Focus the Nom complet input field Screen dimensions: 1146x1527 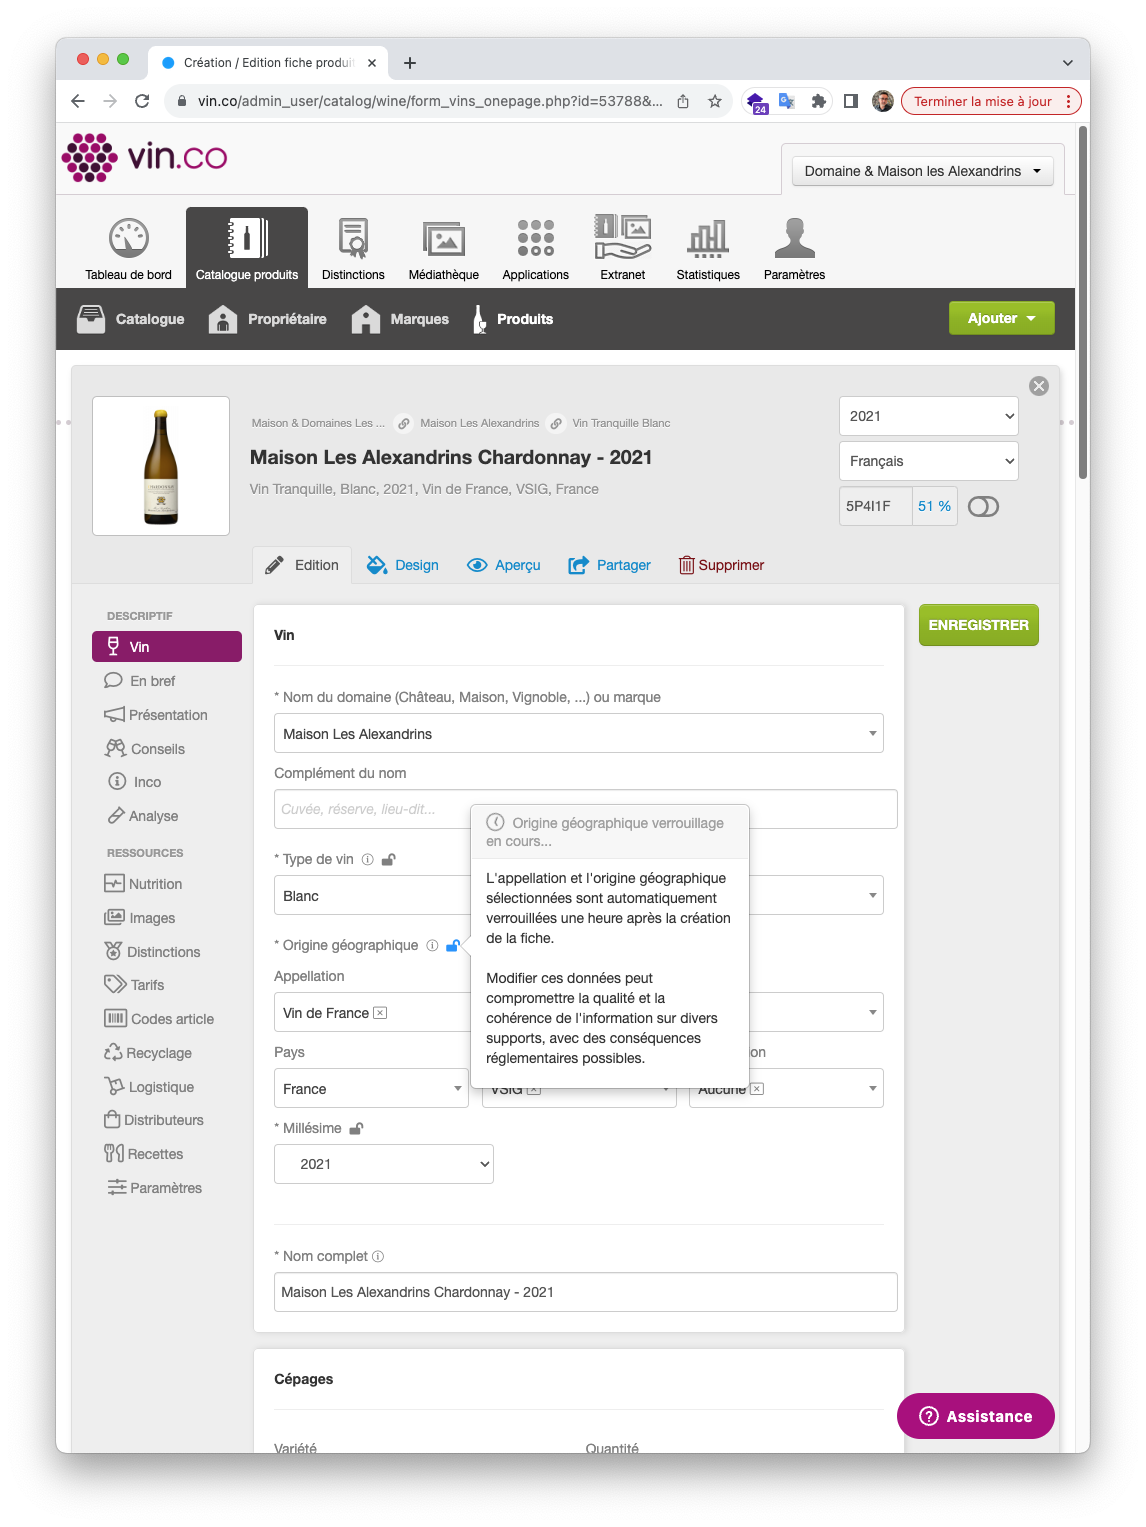click(586, 1292)
